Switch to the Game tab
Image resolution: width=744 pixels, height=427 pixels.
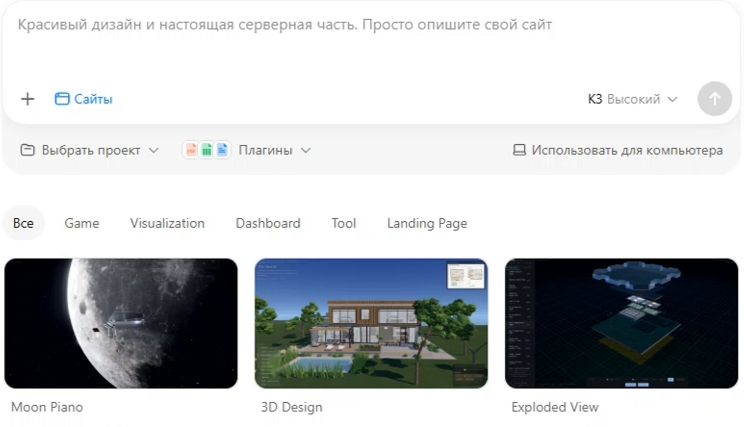[x=82, y=223]
